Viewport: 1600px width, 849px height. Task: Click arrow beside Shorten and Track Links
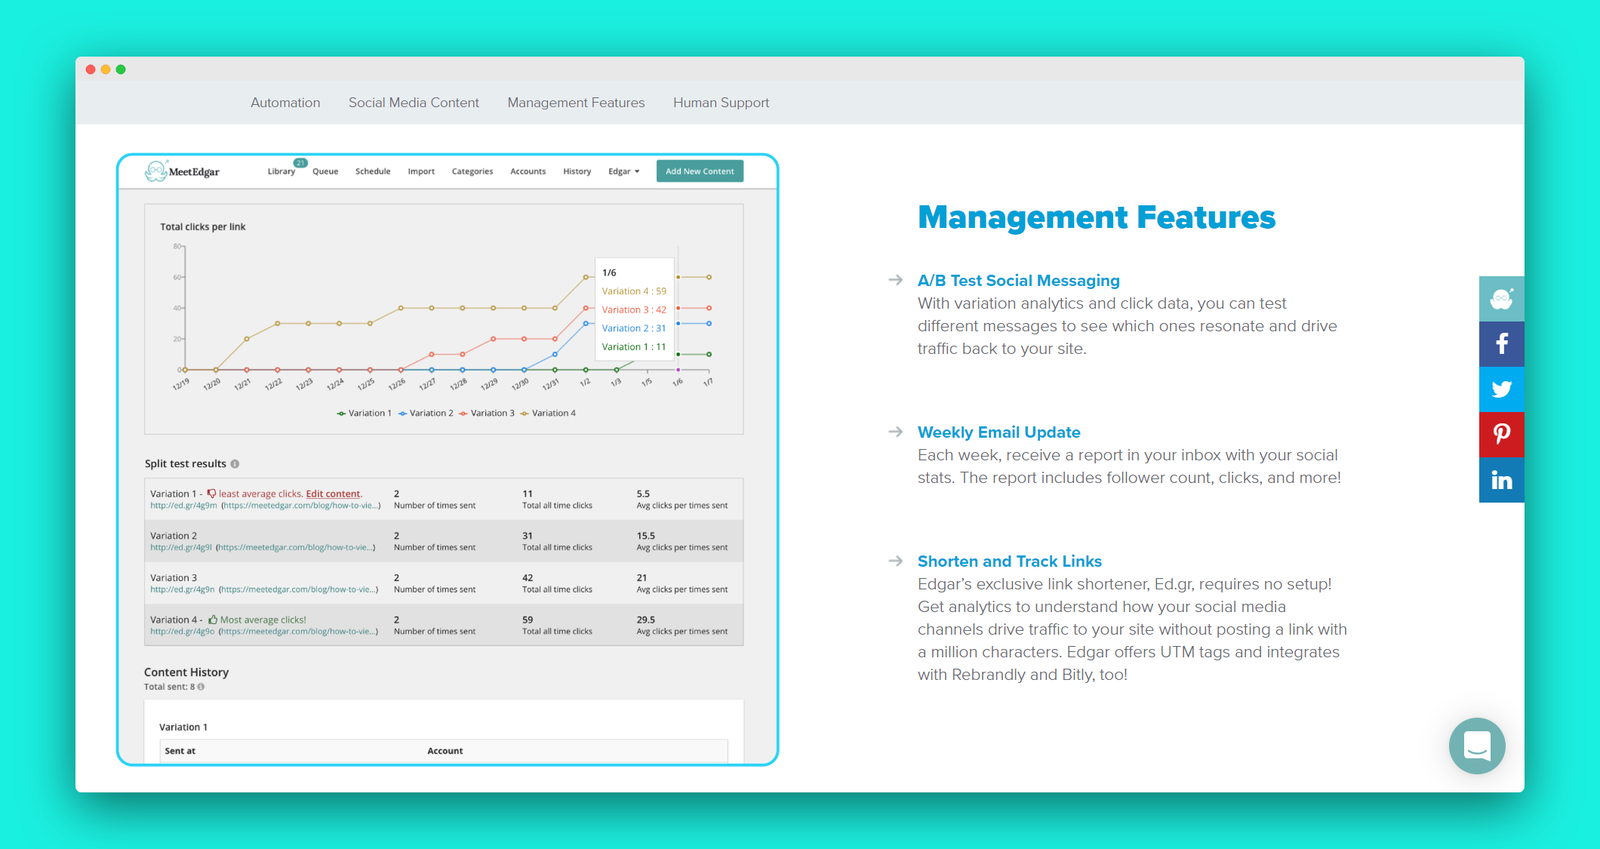[895, 561]
